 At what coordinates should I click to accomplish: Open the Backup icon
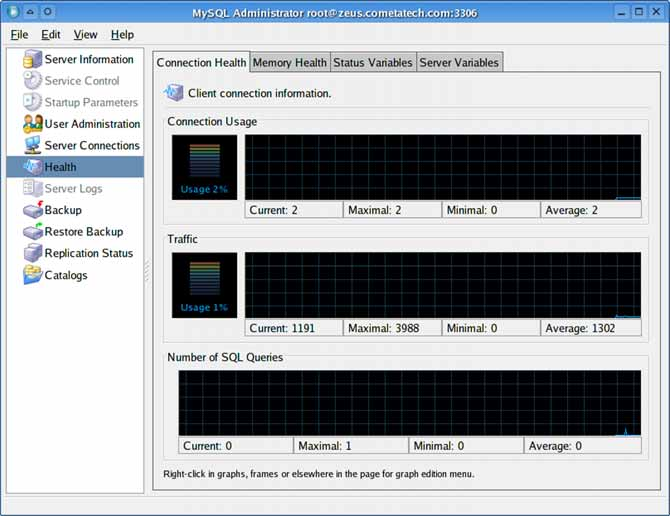tap(32, 210)
